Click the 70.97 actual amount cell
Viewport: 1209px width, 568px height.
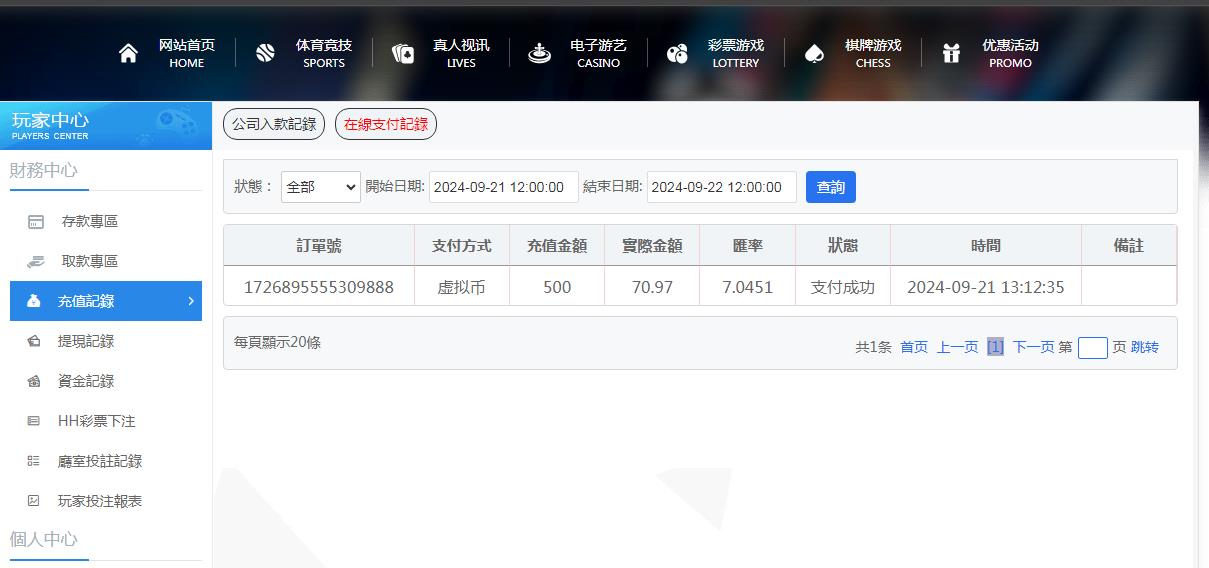652,287
